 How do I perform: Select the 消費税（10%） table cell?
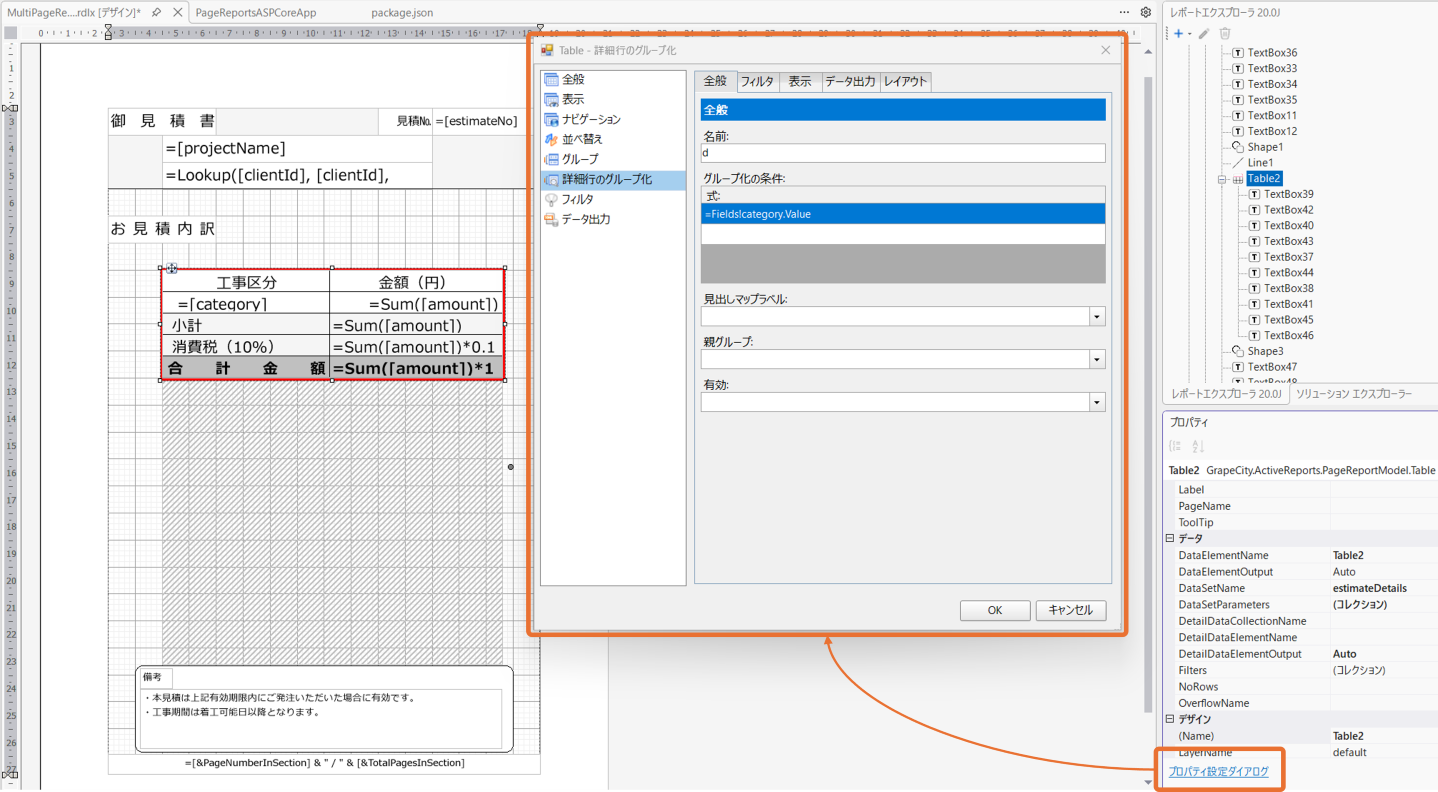pos(246,346)
